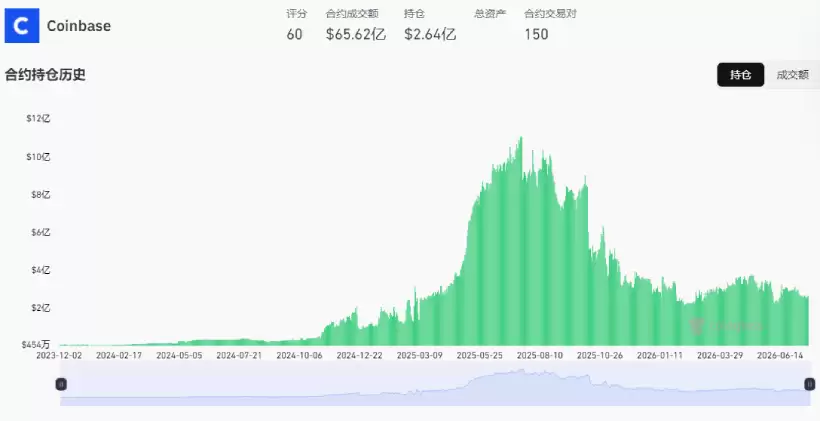
Task: Click the 2025-10-26 date label
Action: (x=600, y=355)
